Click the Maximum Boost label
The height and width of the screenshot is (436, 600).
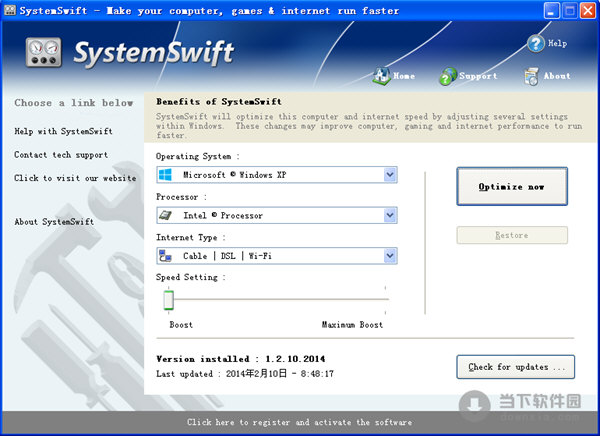(x=352, y=325)
